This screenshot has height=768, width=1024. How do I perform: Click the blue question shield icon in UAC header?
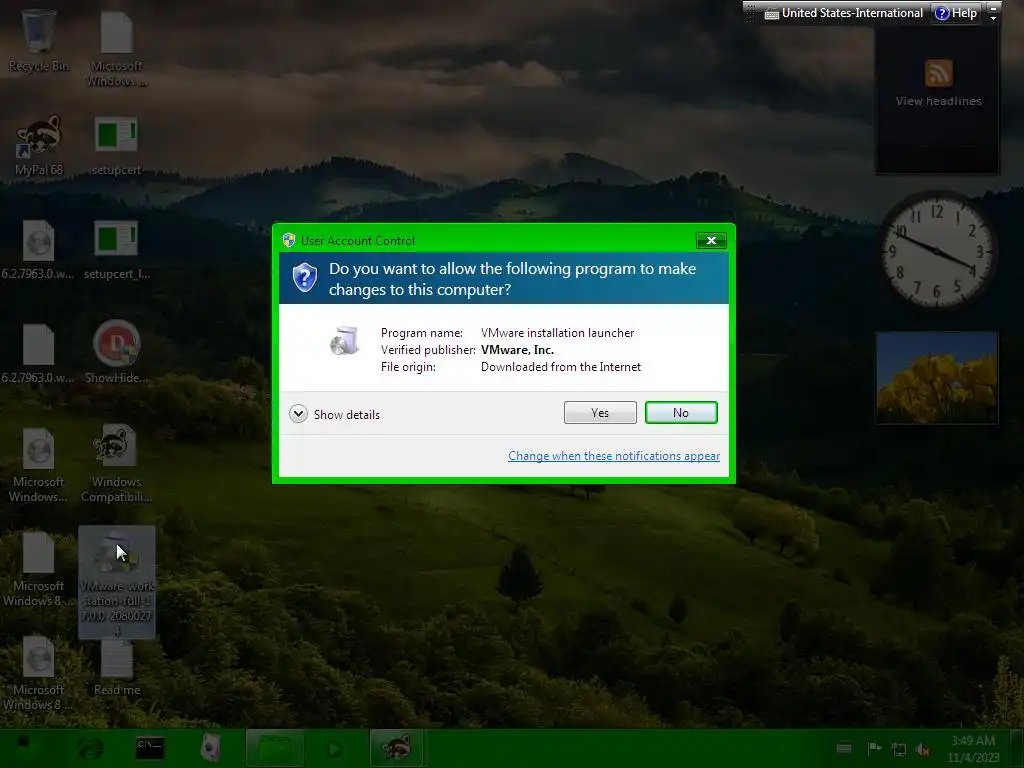[x=304, y=278]
